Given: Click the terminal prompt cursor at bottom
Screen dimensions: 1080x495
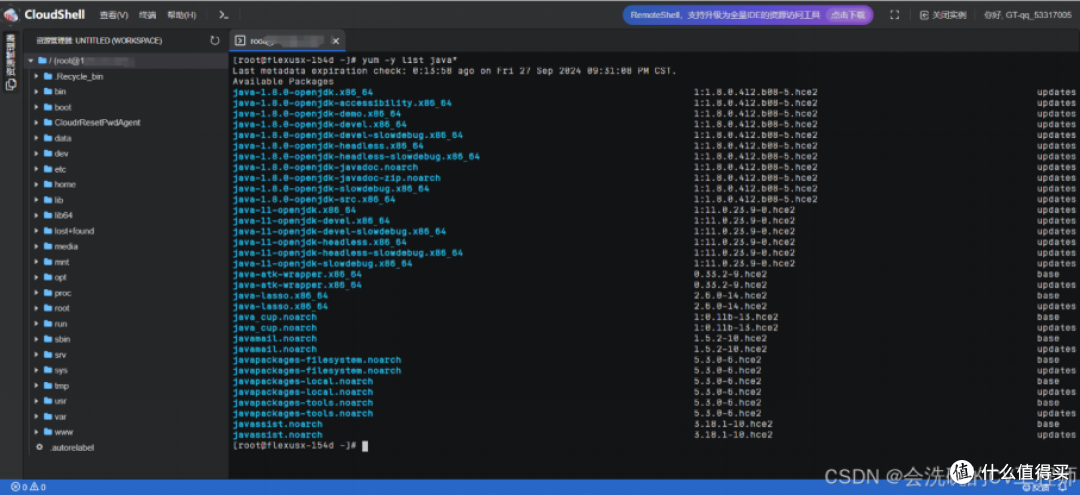Looking at the screenshot, I should (365, 446).
